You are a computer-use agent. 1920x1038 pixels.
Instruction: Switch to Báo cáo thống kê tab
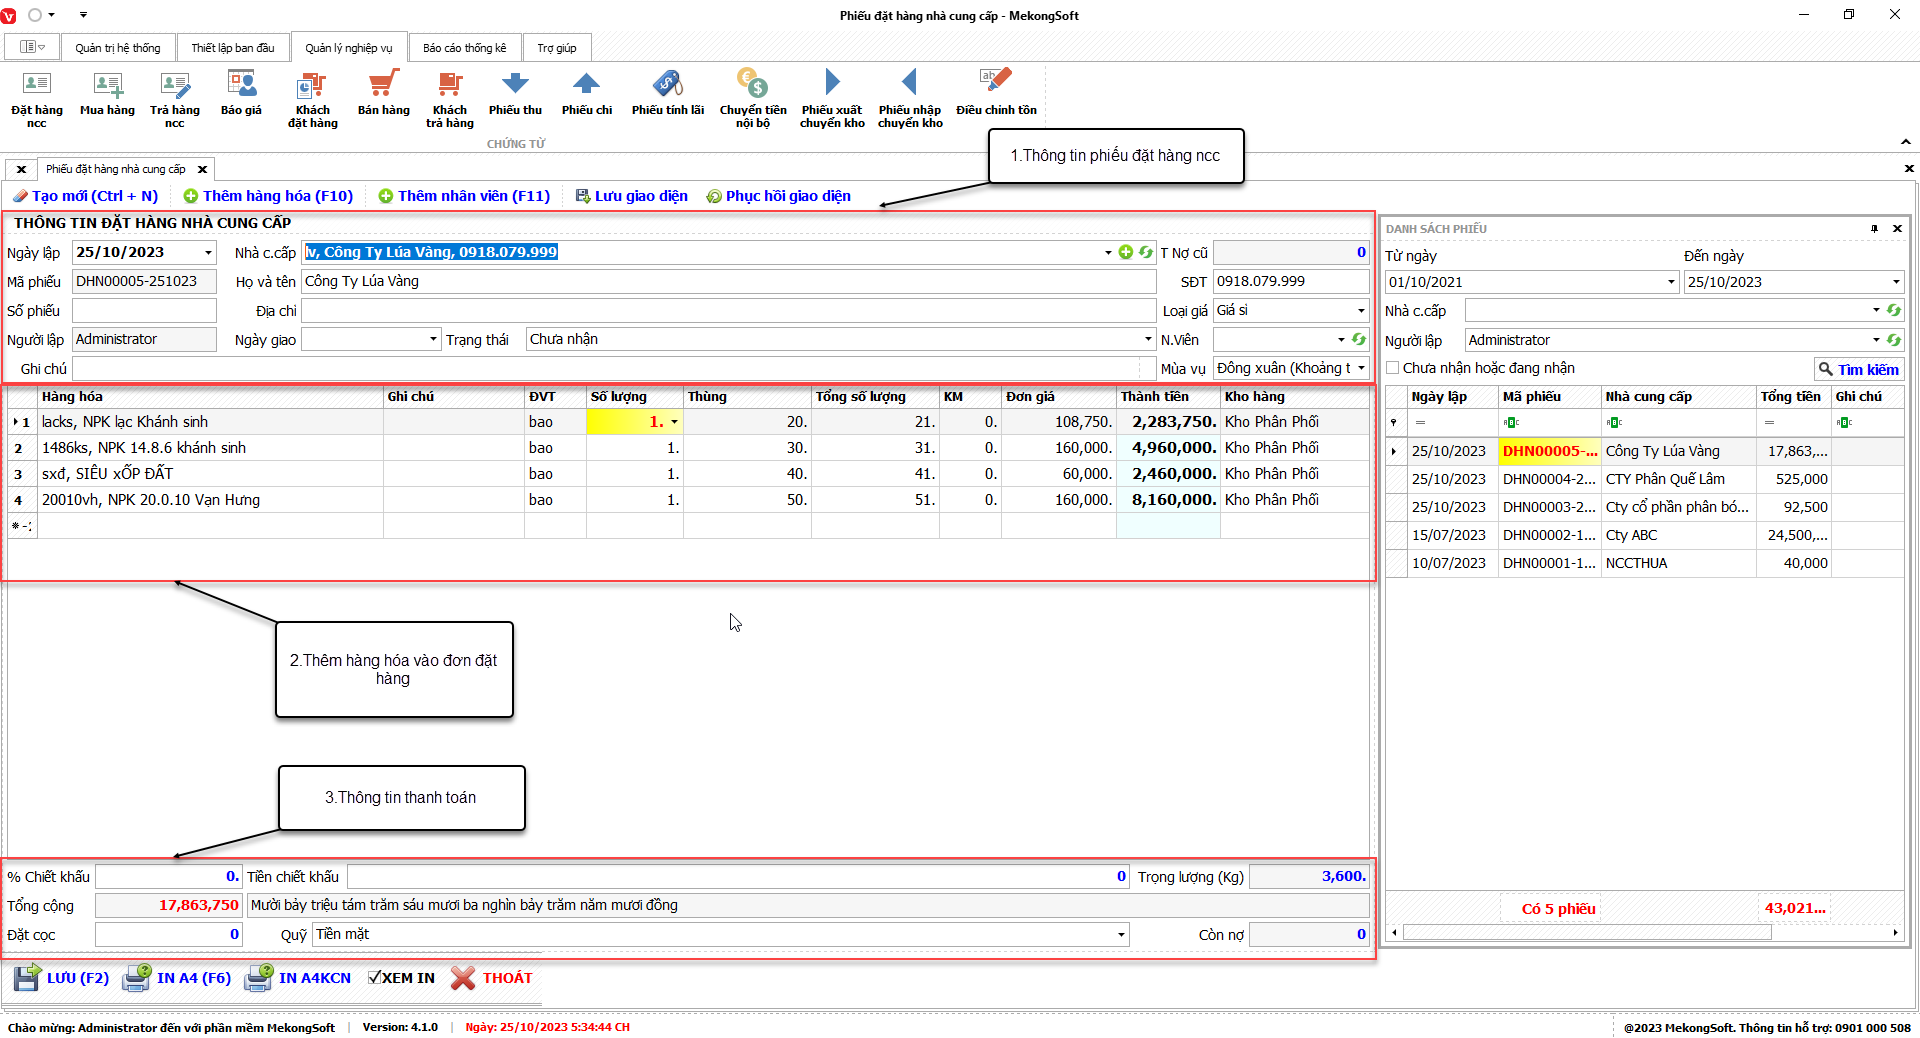(464, 48)
